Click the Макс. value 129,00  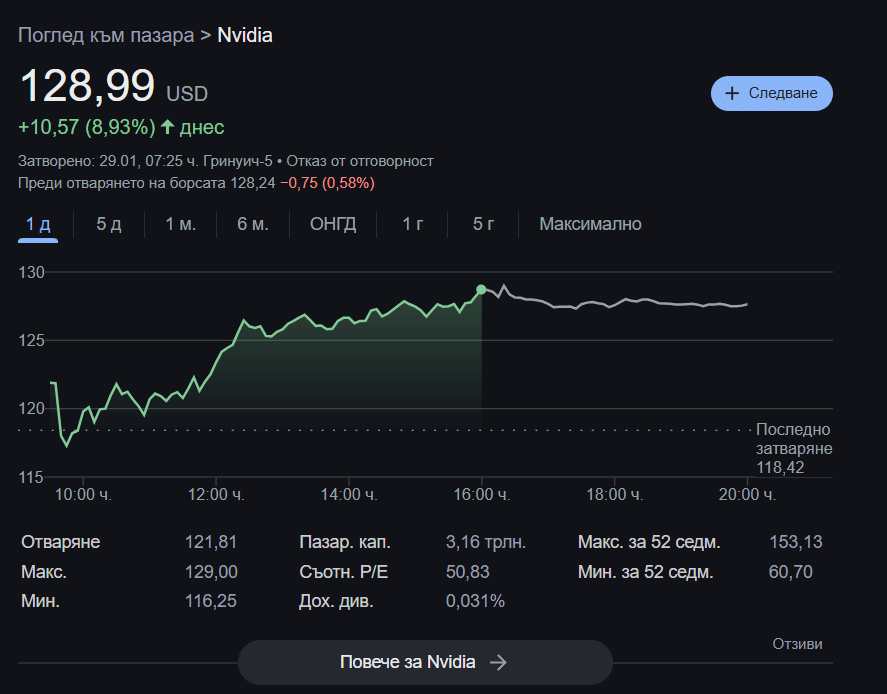pyautogui.click(x=211, y=572)
